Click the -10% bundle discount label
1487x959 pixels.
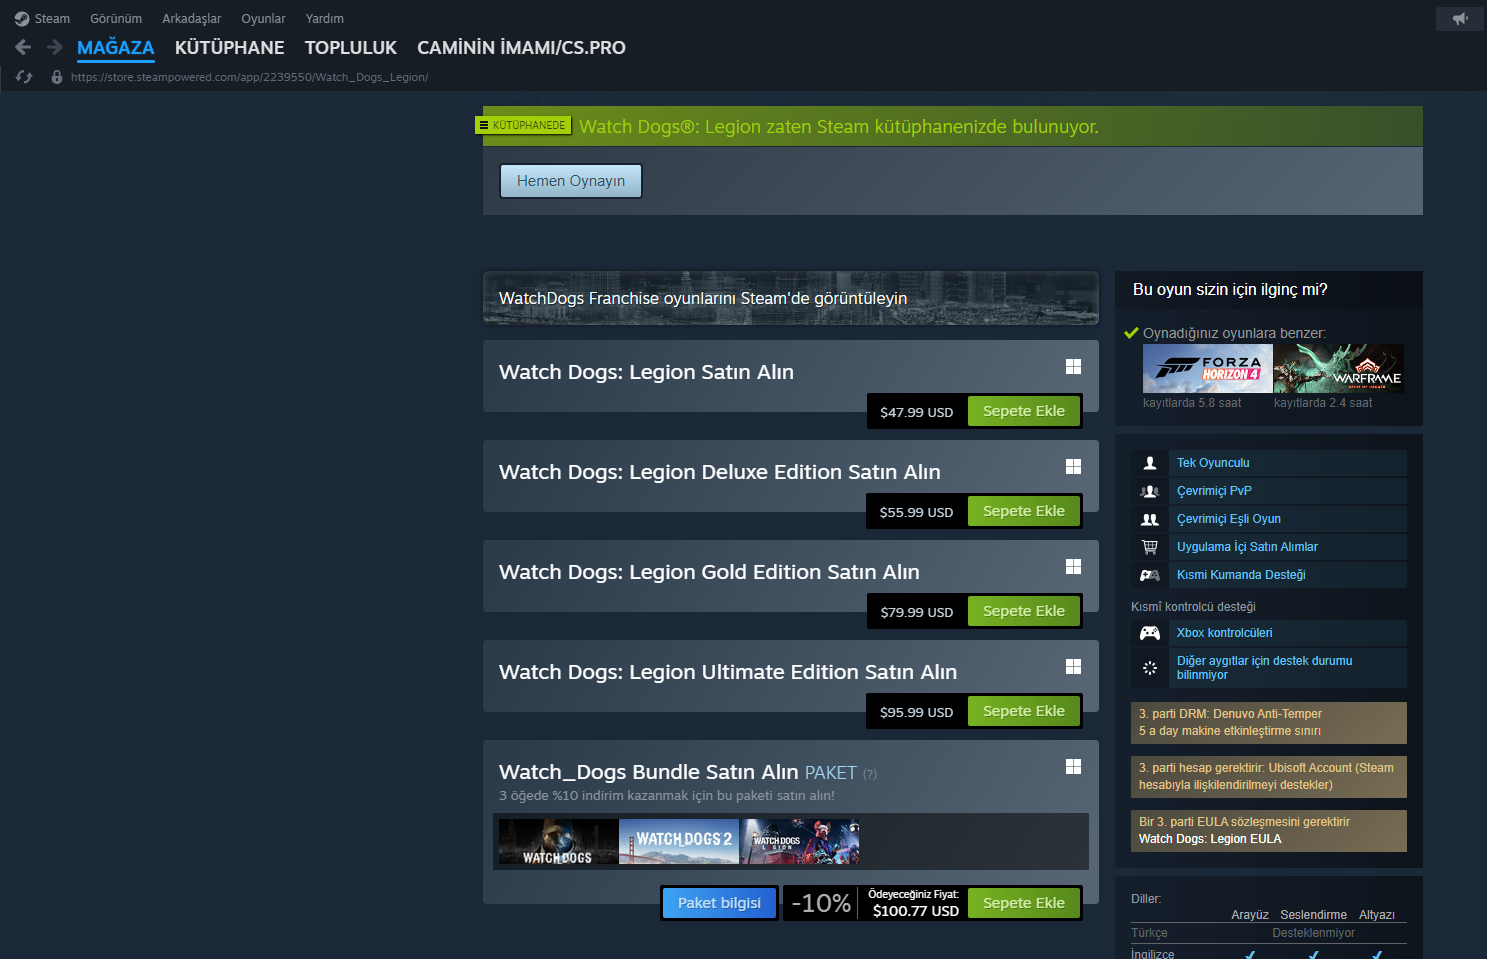coord(821,903)
